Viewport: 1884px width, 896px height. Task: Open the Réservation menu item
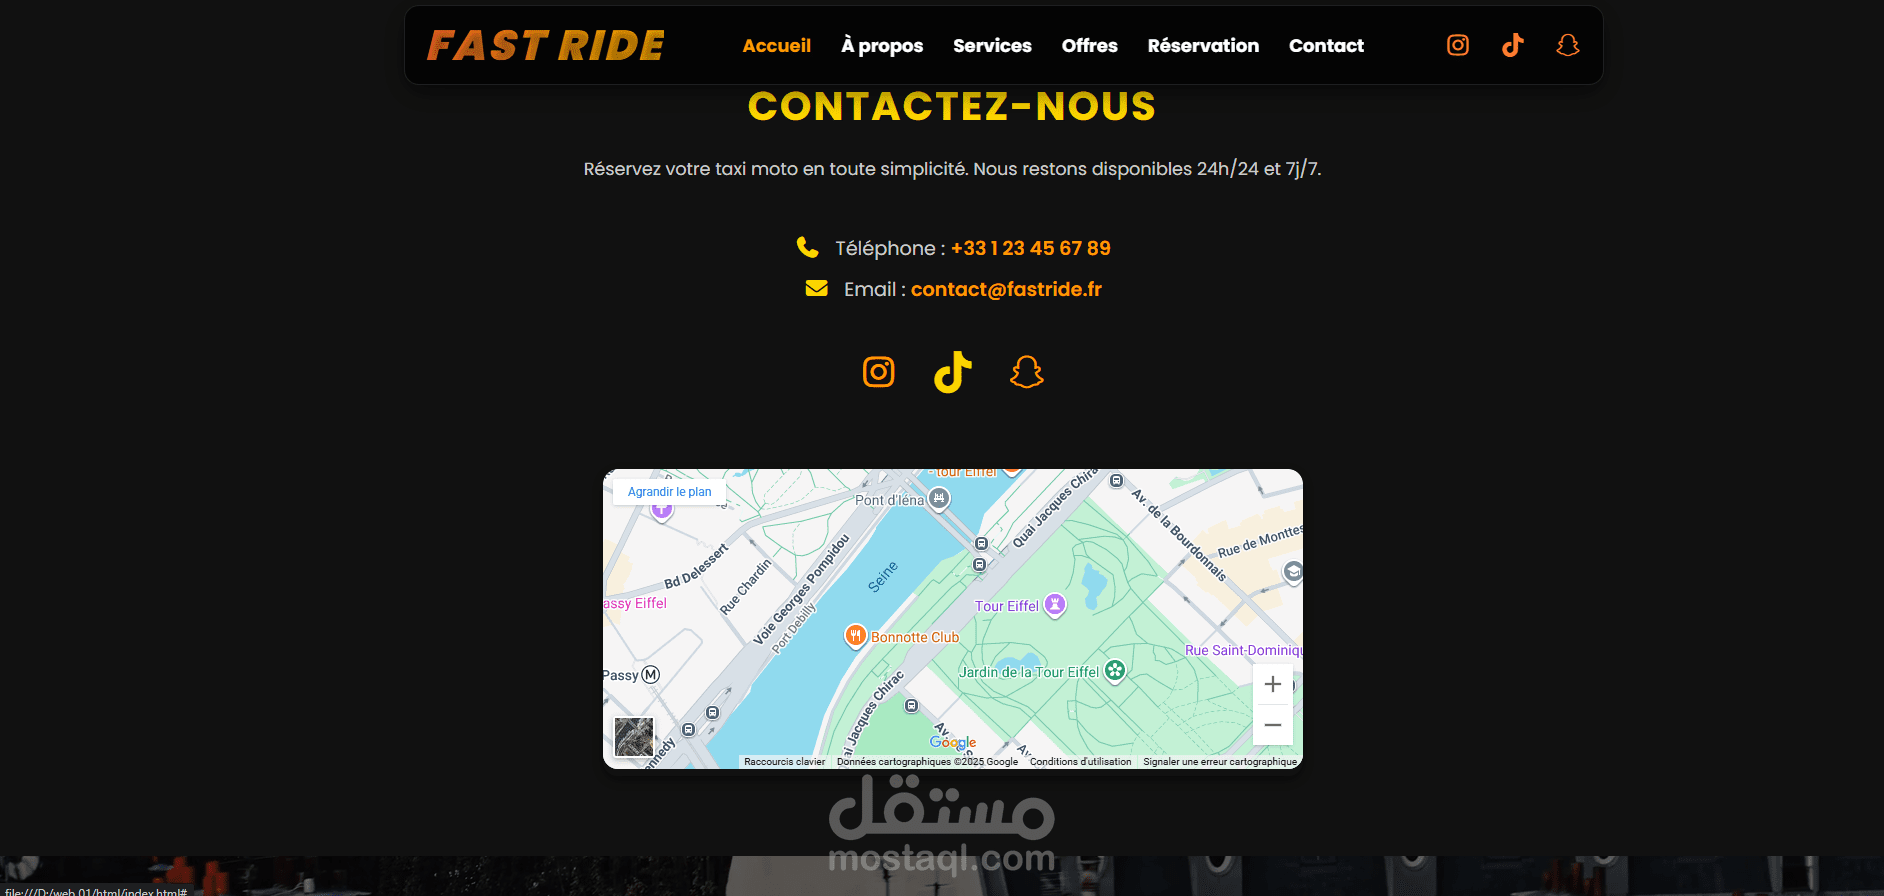point(1203,45)
